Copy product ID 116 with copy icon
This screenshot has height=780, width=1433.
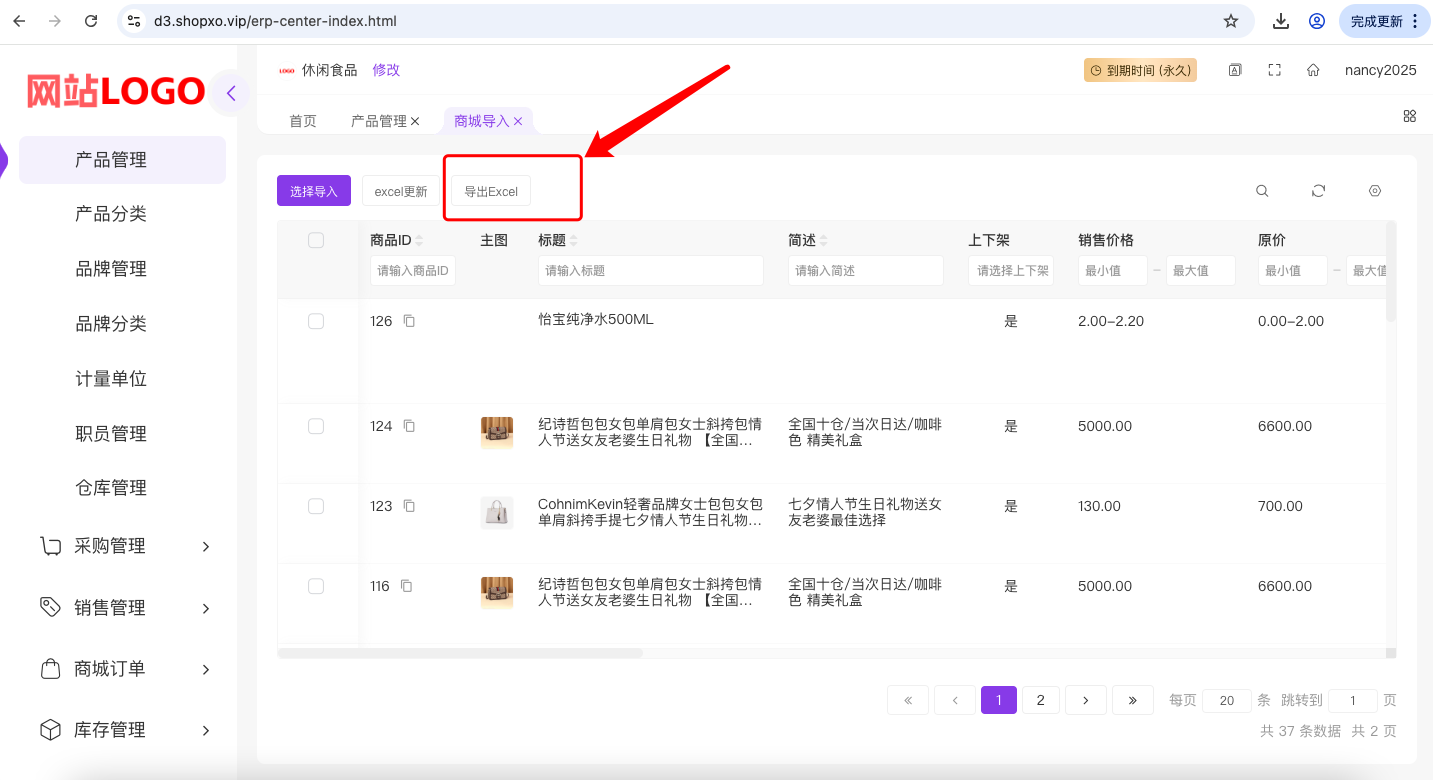click(406, 586)
